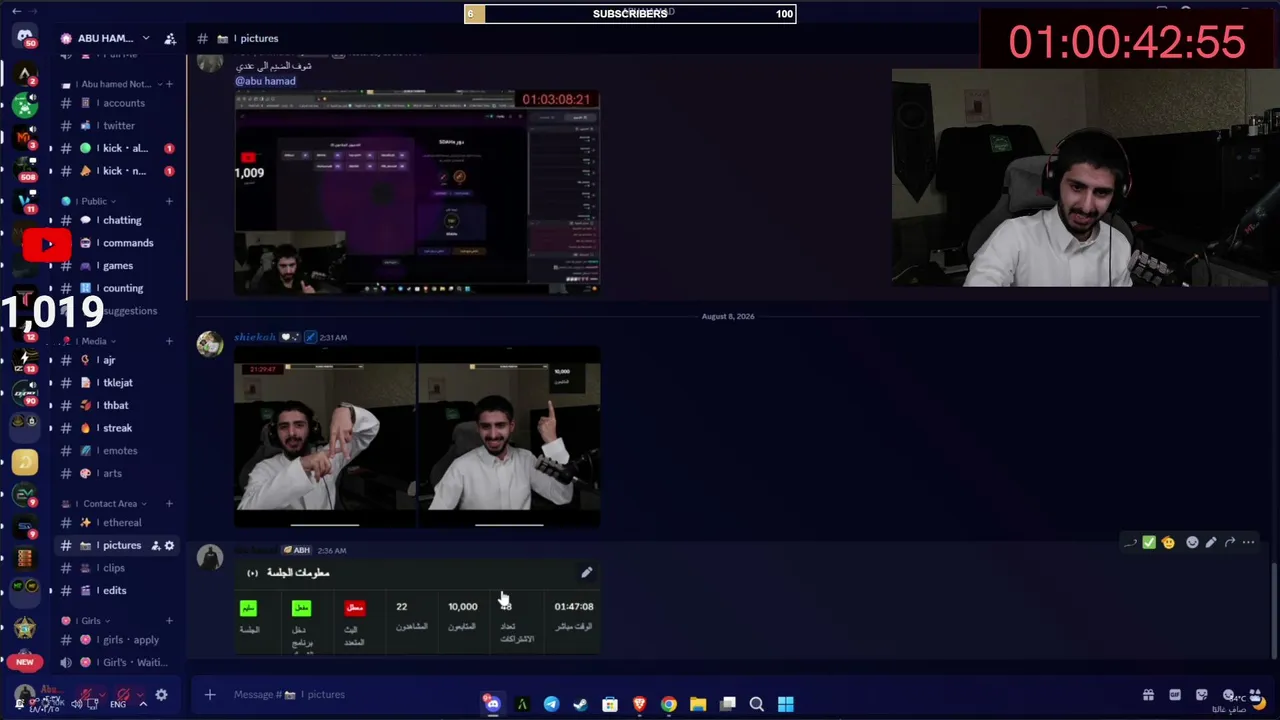Screen dimensions: 1280x720
Task: Open the edits channel
Action: pos(117,591)
